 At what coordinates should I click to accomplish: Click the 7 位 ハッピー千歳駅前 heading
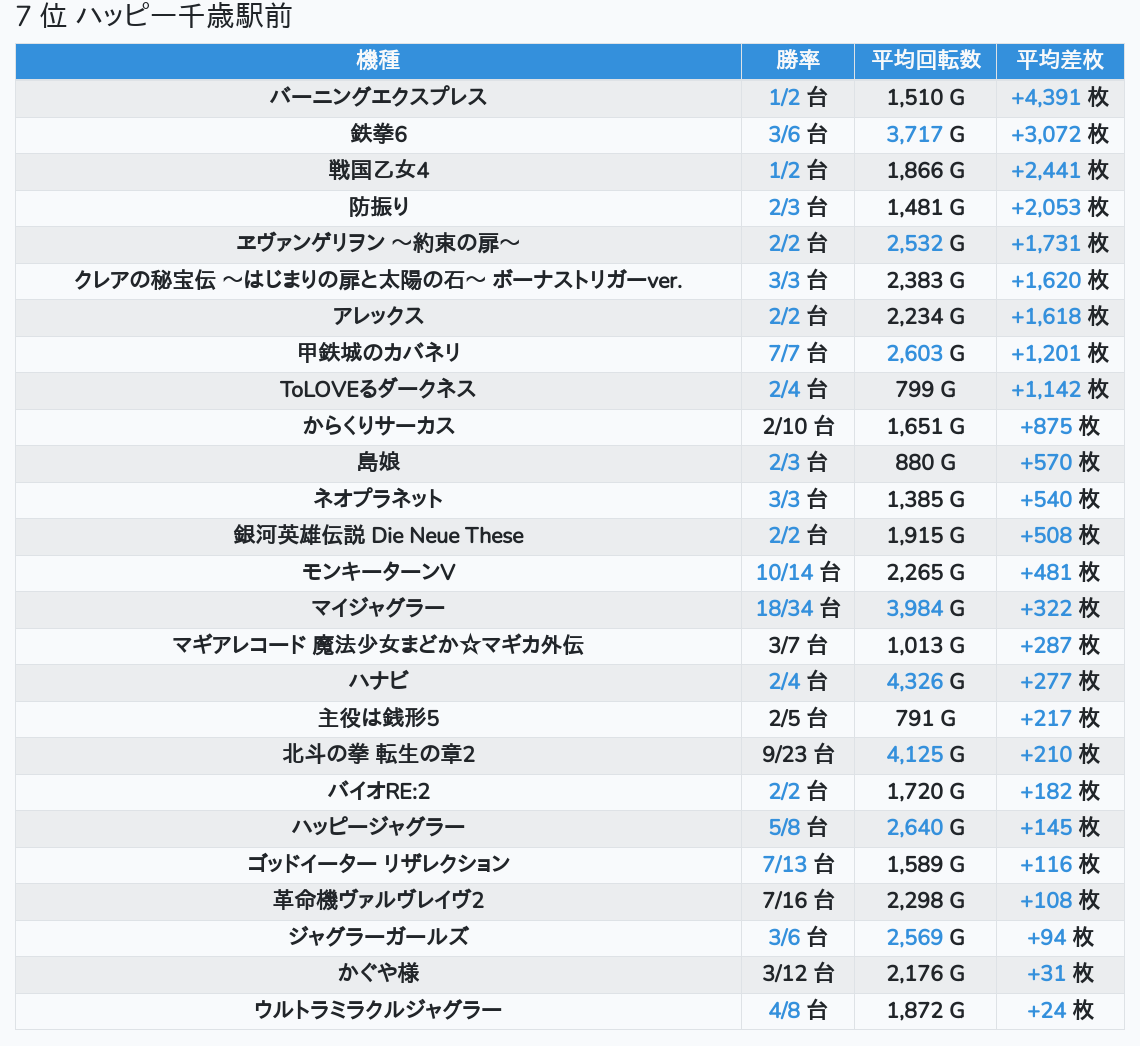(154, 17)
